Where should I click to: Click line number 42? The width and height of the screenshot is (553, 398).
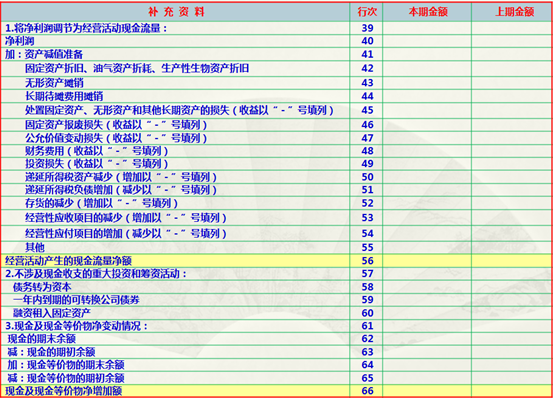click(x=367, y=68)
